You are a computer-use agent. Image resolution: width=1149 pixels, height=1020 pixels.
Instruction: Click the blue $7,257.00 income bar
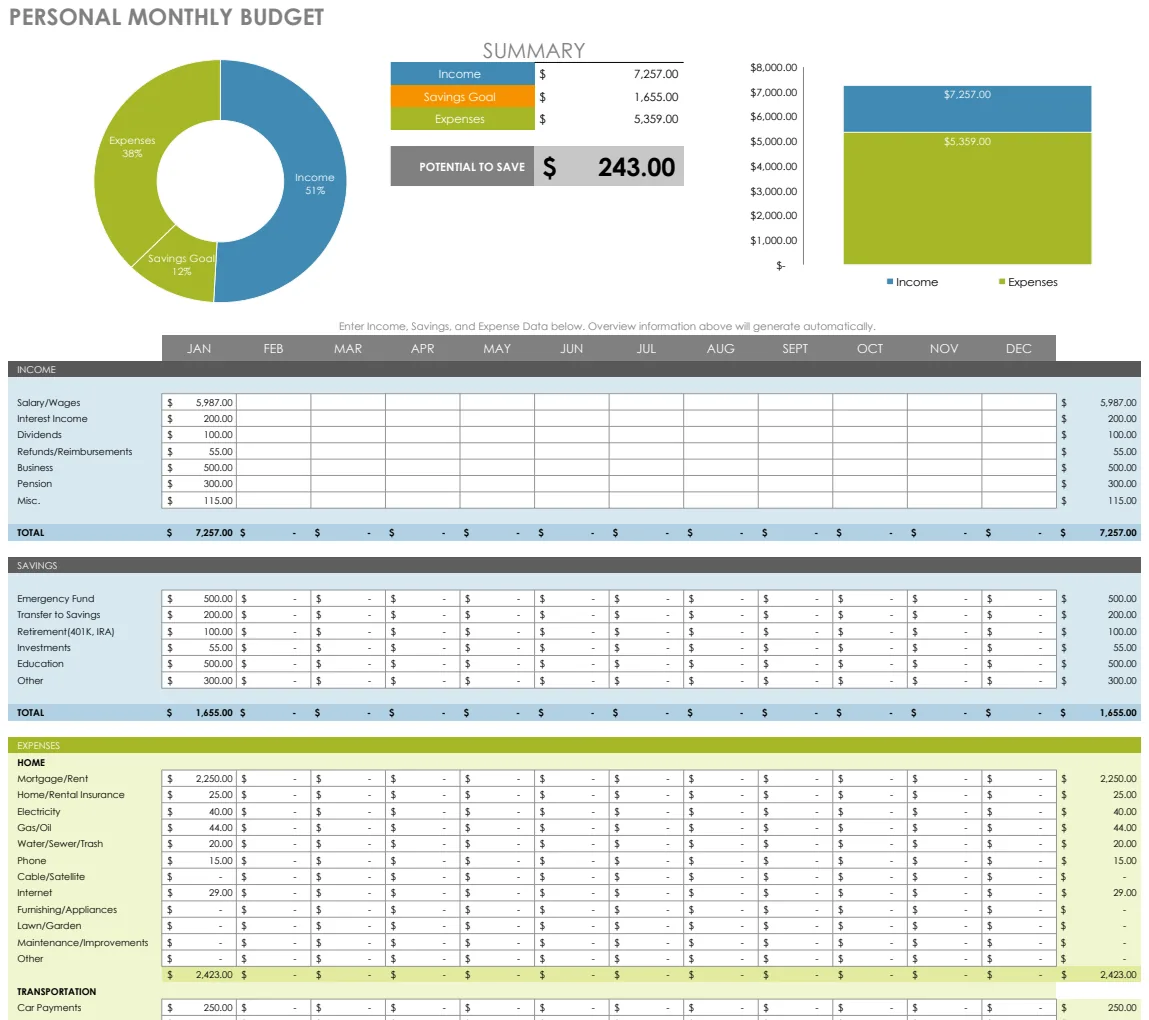pos(967,109)
